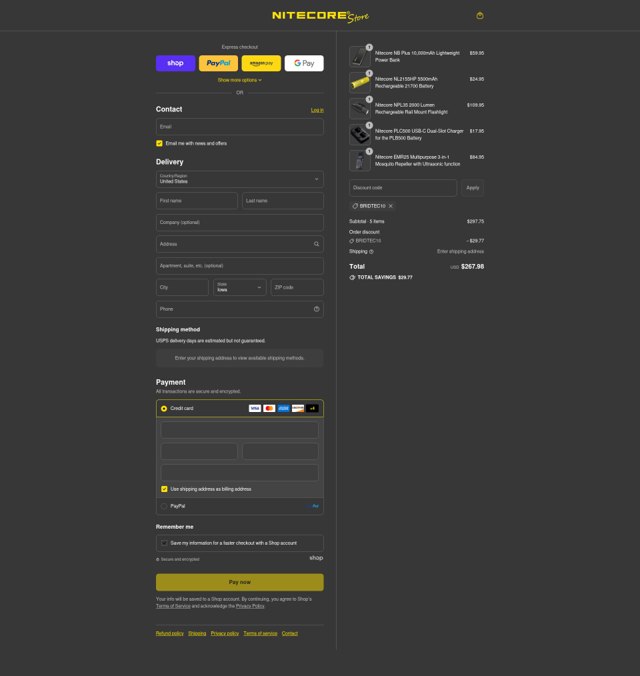Viewport: 640px width, 676px height.
Task: Open the State dropdown
Action: click(x=240, y=287)
